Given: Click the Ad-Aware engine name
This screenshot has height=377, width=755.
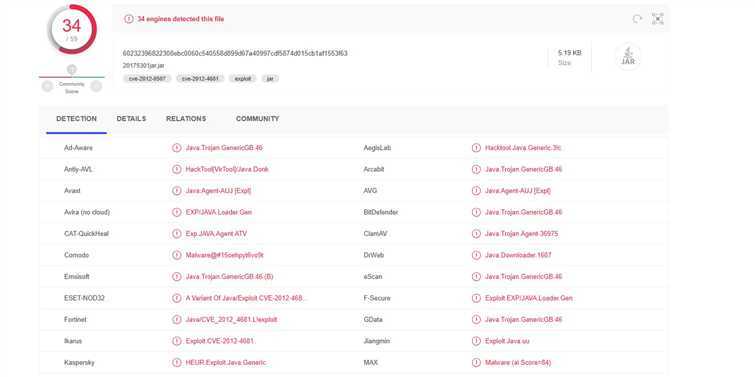Looking at the screenshot, I should click(x=78, y=148).
